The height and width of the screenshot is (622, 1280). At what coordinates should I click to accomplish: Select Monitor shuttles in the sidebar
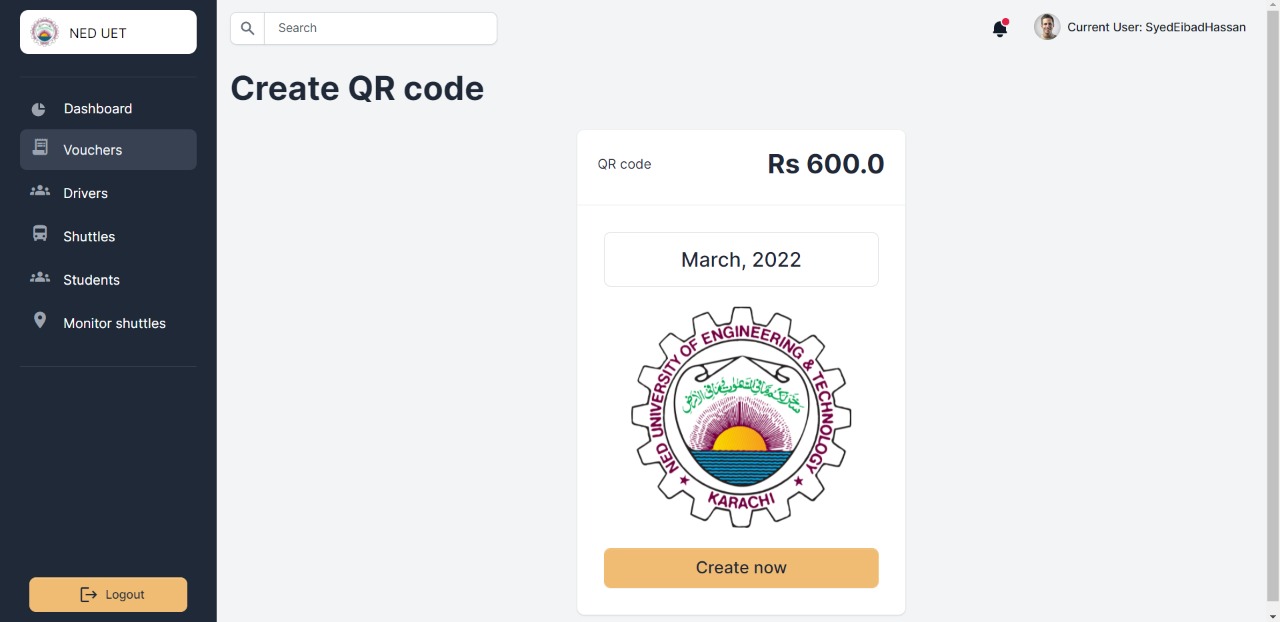(114, 323)
